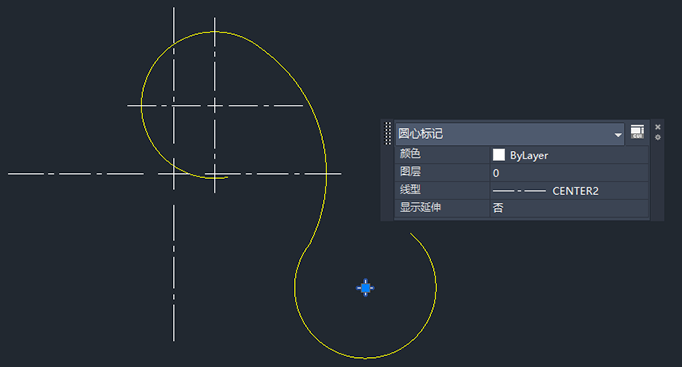Click the linetype dash preview next to CENTER2
This screenshot has height=367, width=682.
point(519,191)
